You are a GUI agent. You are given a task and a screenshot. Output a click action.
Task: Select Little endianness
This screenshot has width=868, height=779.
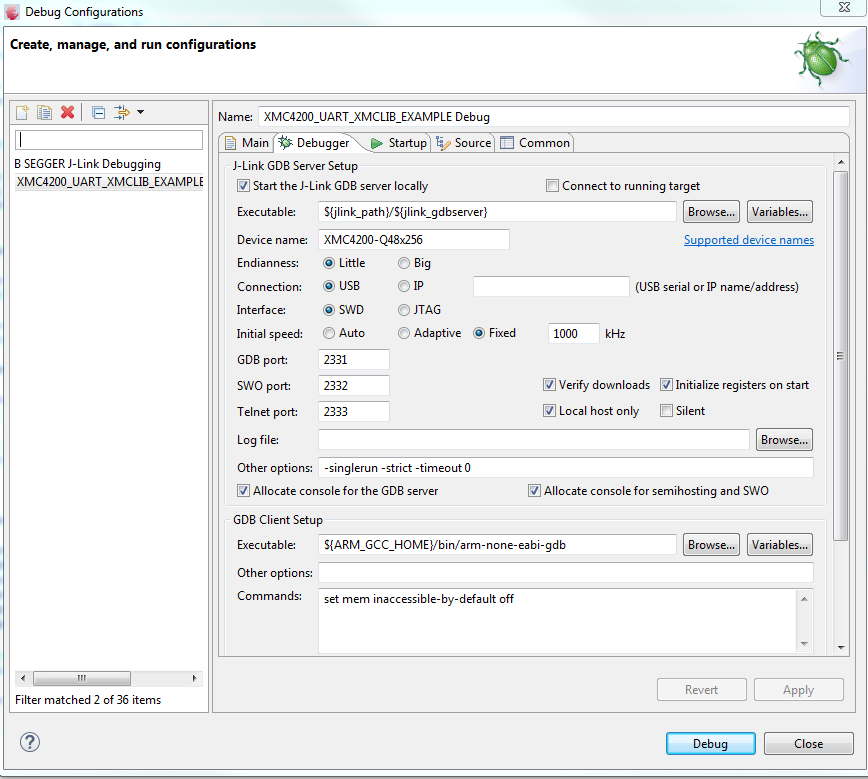329,263
